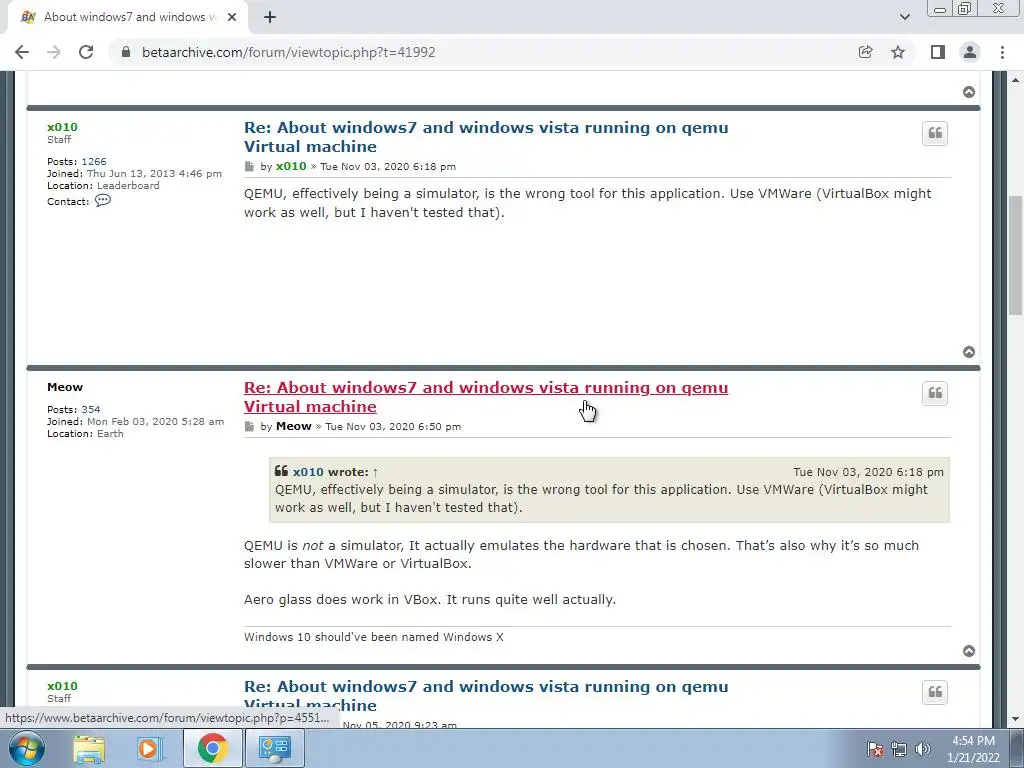Open Chrome three-dot menu
The width and height of the screenshot is (1024, 768).
(x=1002, y=52)
